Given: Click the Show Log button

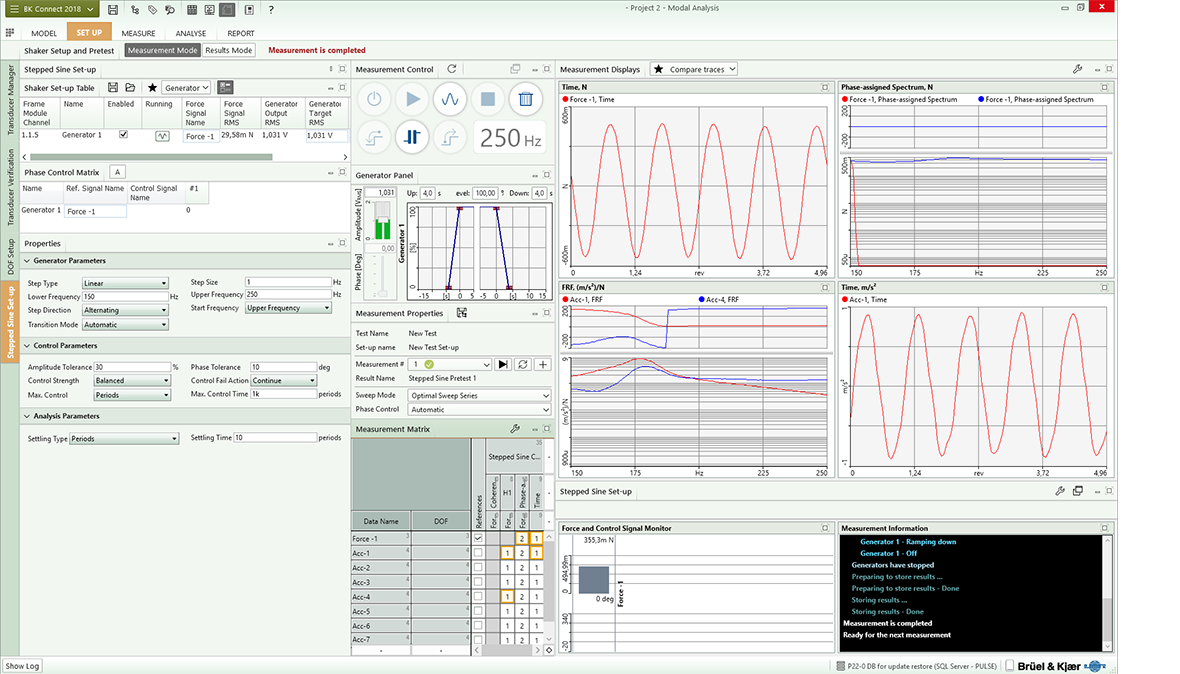Looking at the screenshot, I should [x=23, y=666].
